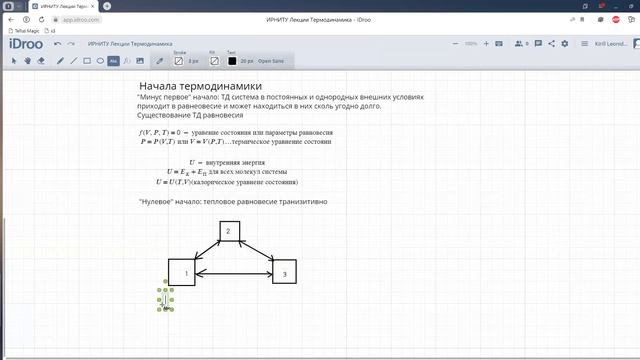The image size is (640, 360).
Task: Change the stroke width value
Action: (x=193, y=61)
